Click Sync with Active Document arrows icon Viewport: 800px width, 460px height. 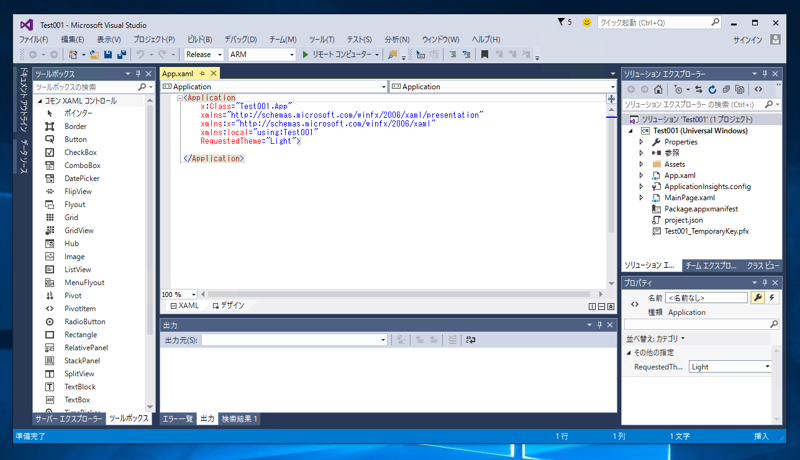click(x=698, y=89)
